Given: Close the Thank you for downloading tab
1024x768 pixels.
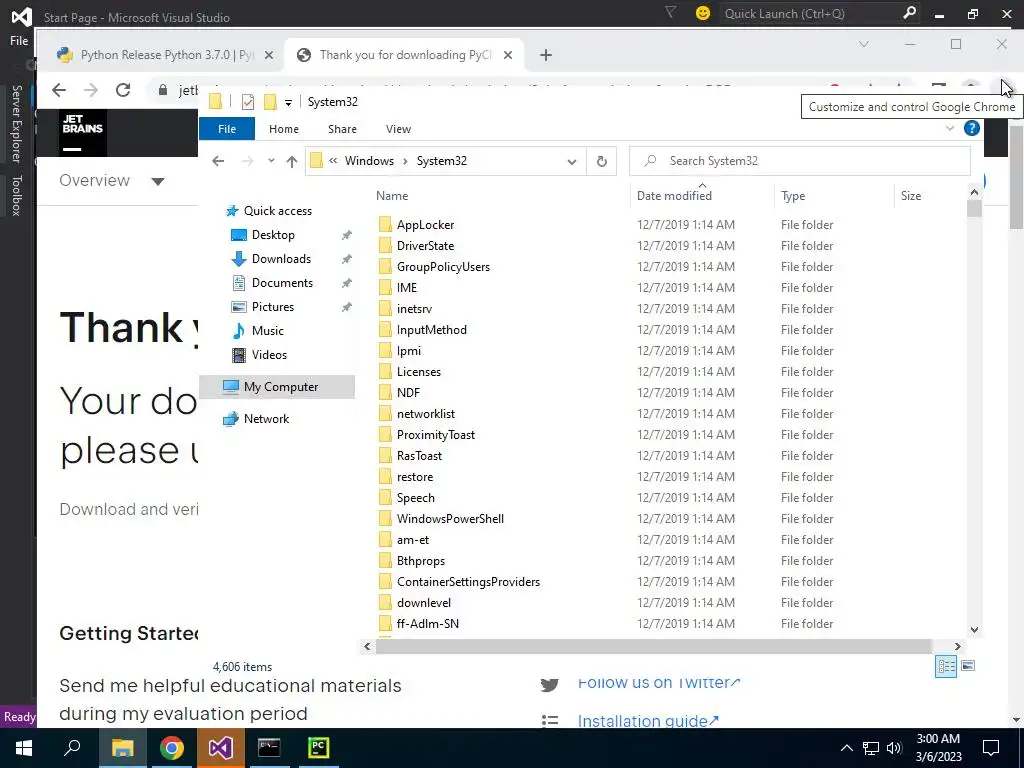Looking at the screenshot, I should tap(508, 56).
